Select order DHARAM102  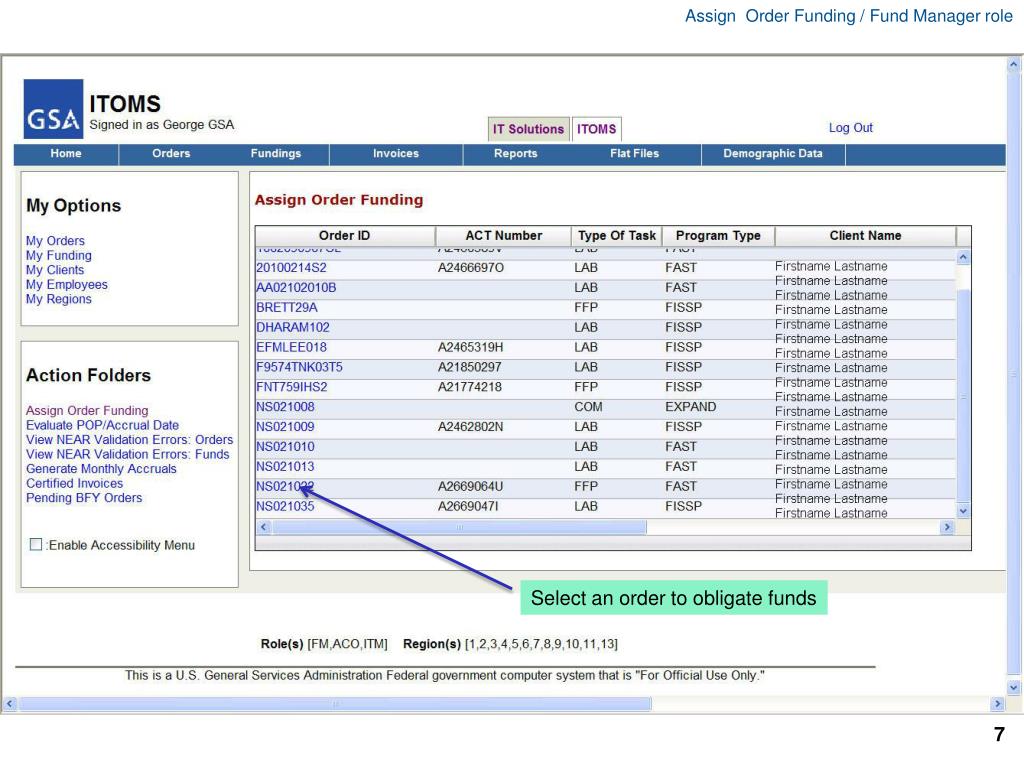293,327
